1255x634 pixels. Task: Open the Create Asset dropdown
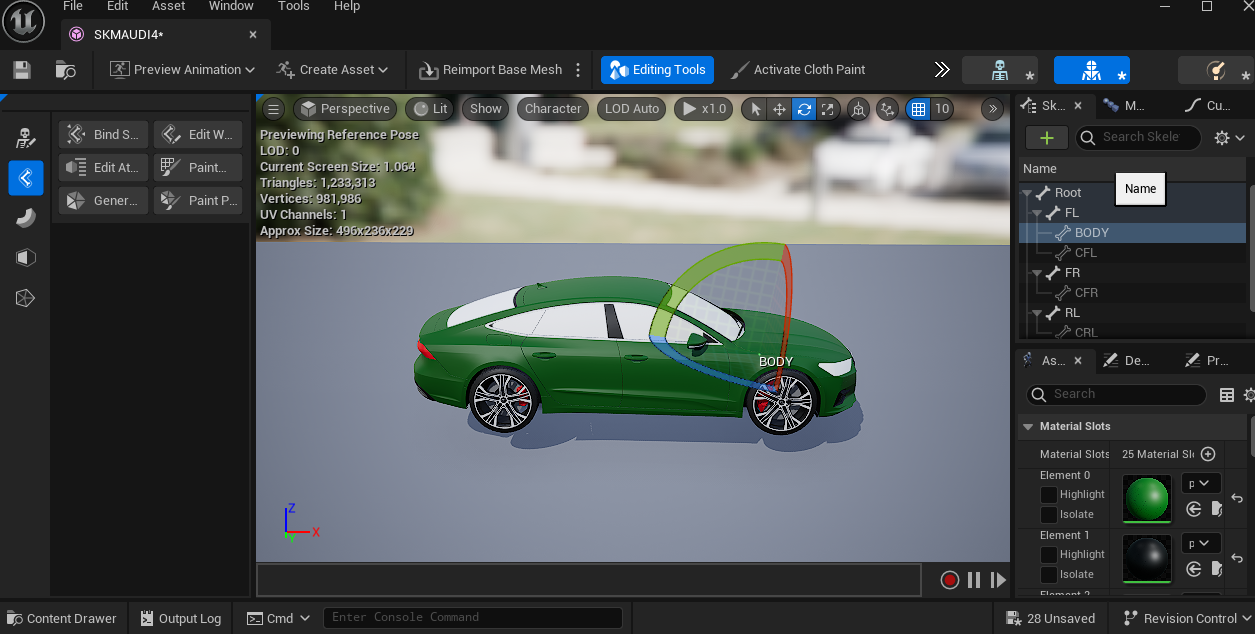[332, 70]
